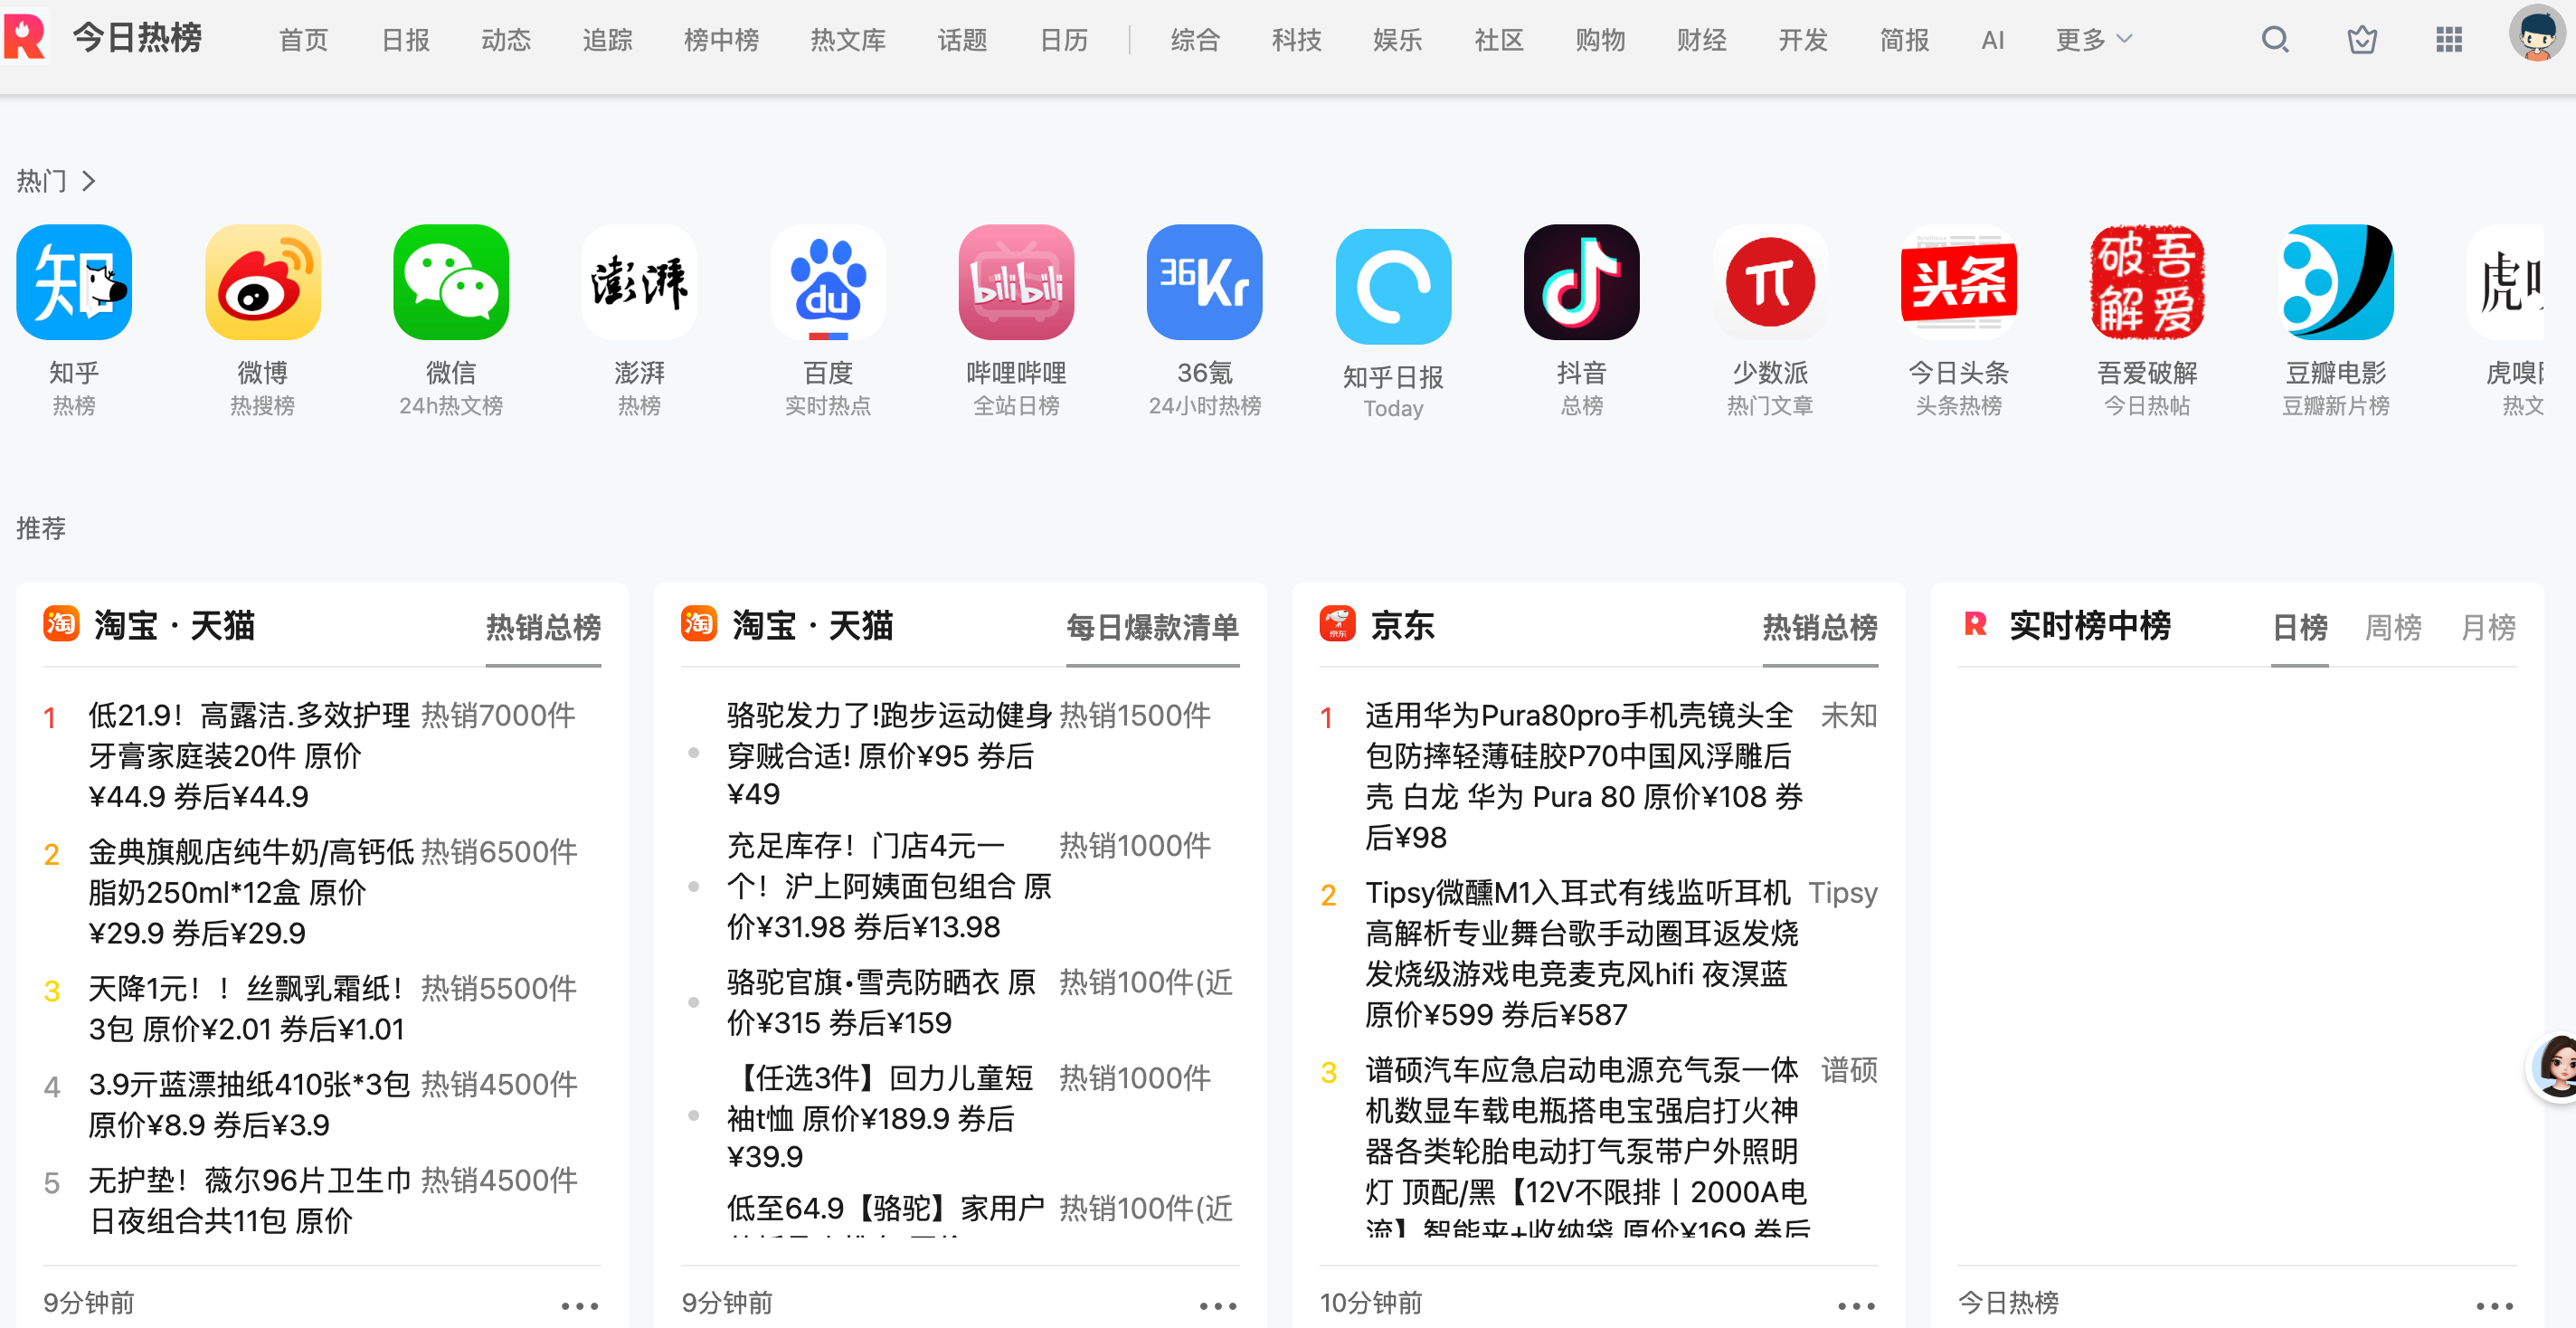Screen dimensions: 2576x1328
Task: Select the 科技 category
Action: [x=1296, y=39]
